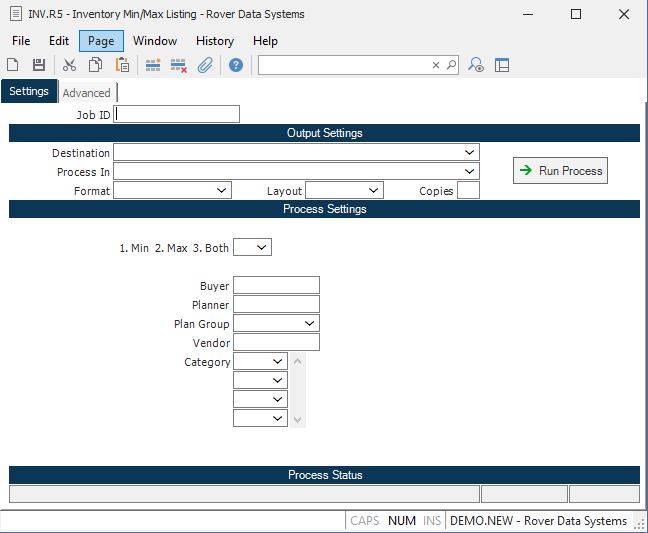Click the Delete row toolbar icon
The width and height of the screenshot is (648, 533).
(x=179, y=65)
